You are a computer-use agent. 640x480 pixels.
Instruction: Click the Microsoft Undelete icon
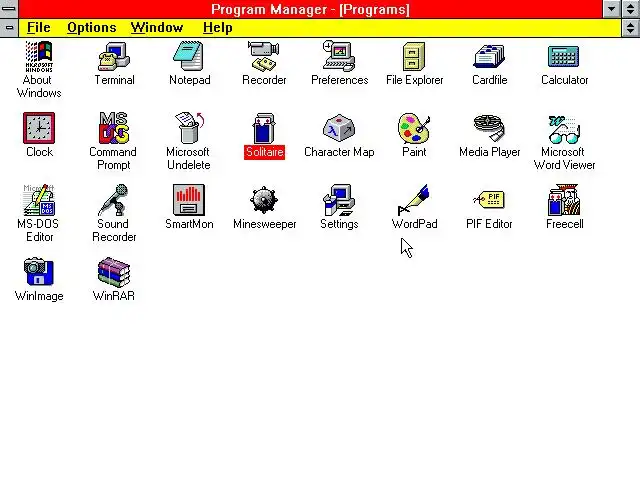(x=189, y=128)
